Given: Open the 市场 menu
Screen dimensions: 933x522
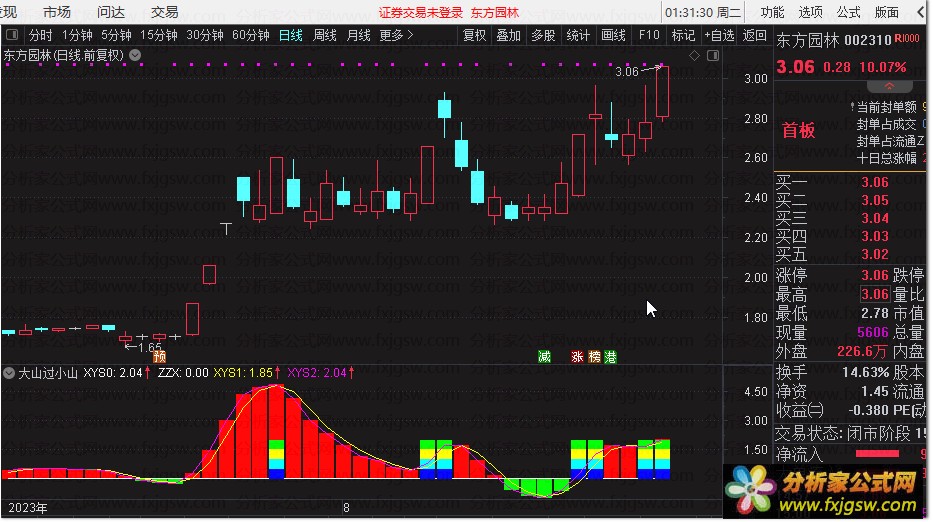Looking at the screenshot, I should click(x=57, y=12).
